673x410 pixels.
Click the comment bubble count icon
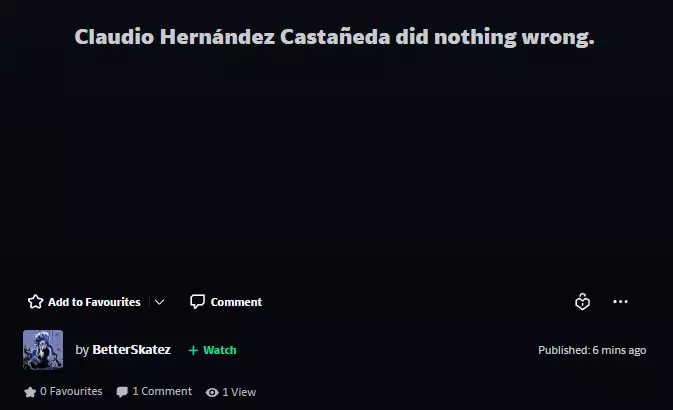(122, 392)
